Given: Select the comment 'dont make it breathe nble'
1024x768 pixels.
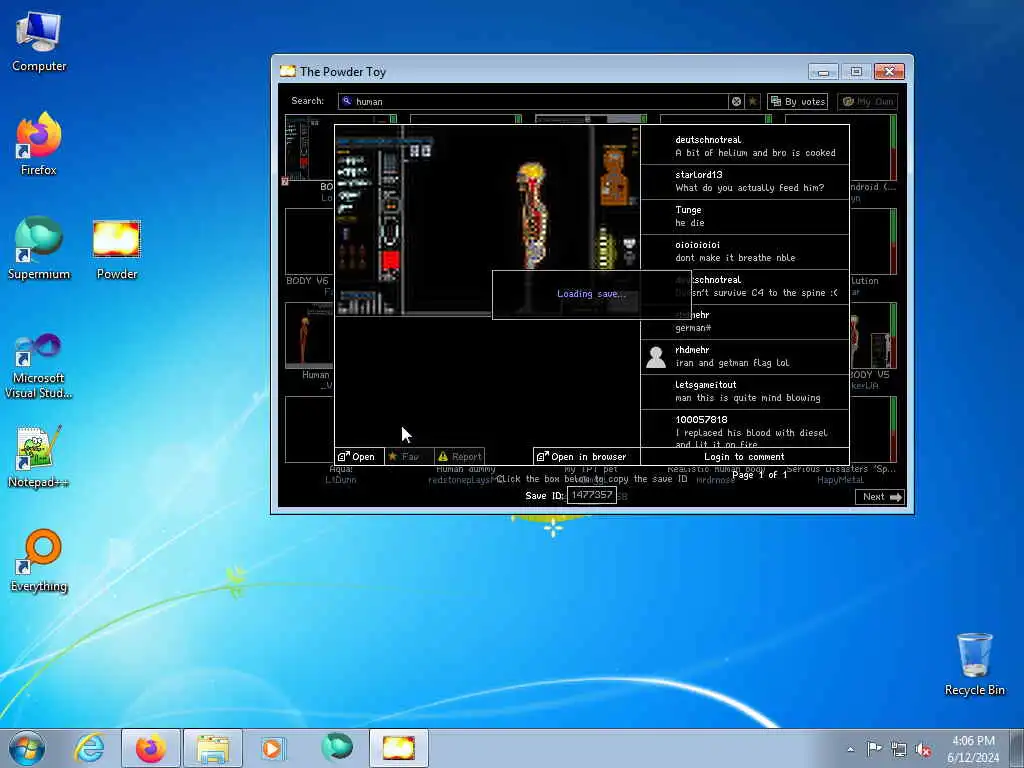Looking at the screenshot, I should click(735, 258).
